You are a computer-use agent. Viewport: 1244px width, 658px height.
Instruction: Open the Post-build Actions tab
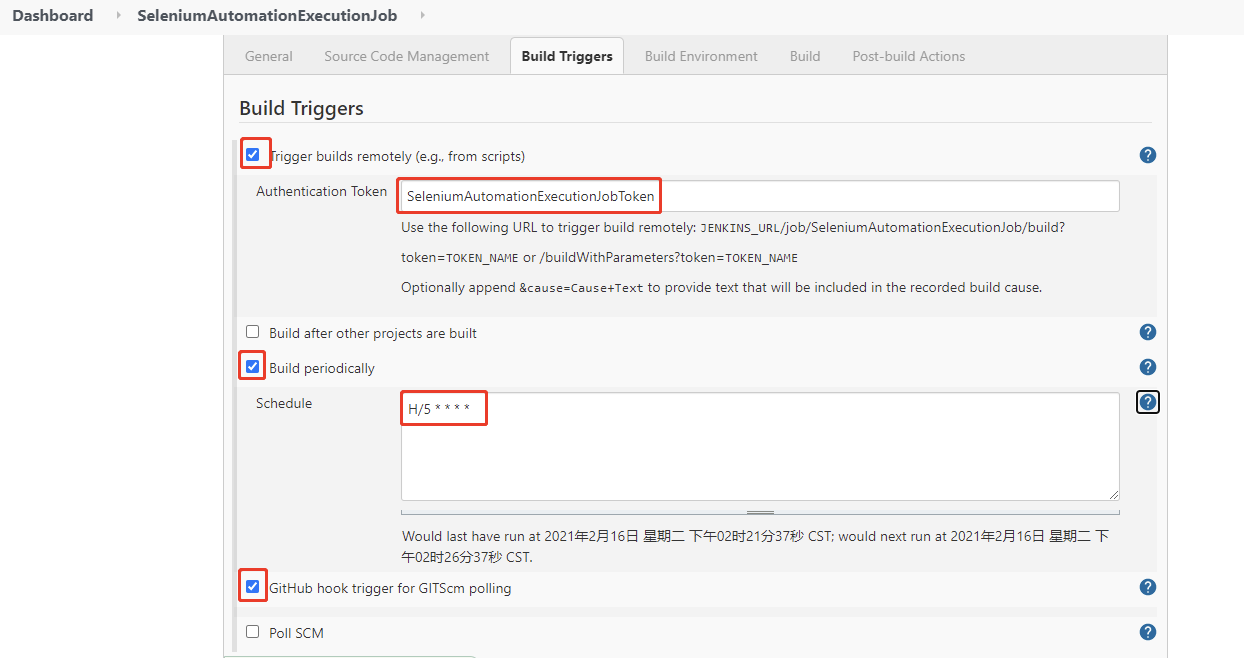908,56
